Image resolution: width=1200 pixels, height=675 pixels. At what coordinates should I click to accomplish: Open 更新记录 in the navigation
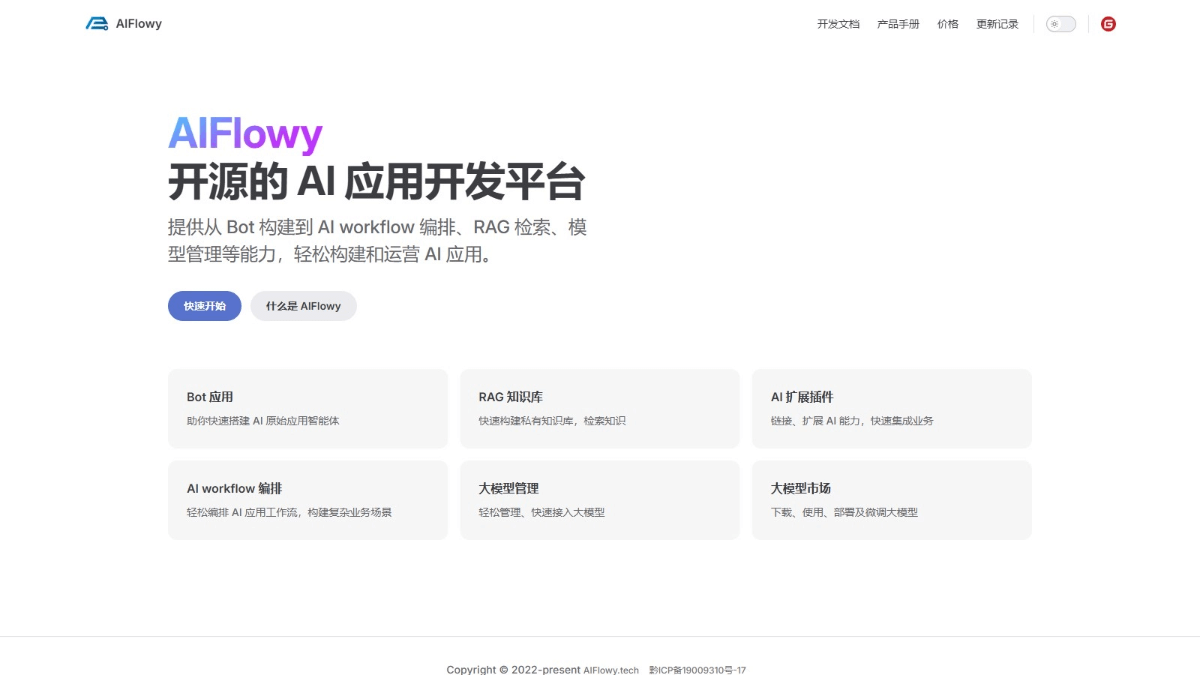[x=997, y=24]
